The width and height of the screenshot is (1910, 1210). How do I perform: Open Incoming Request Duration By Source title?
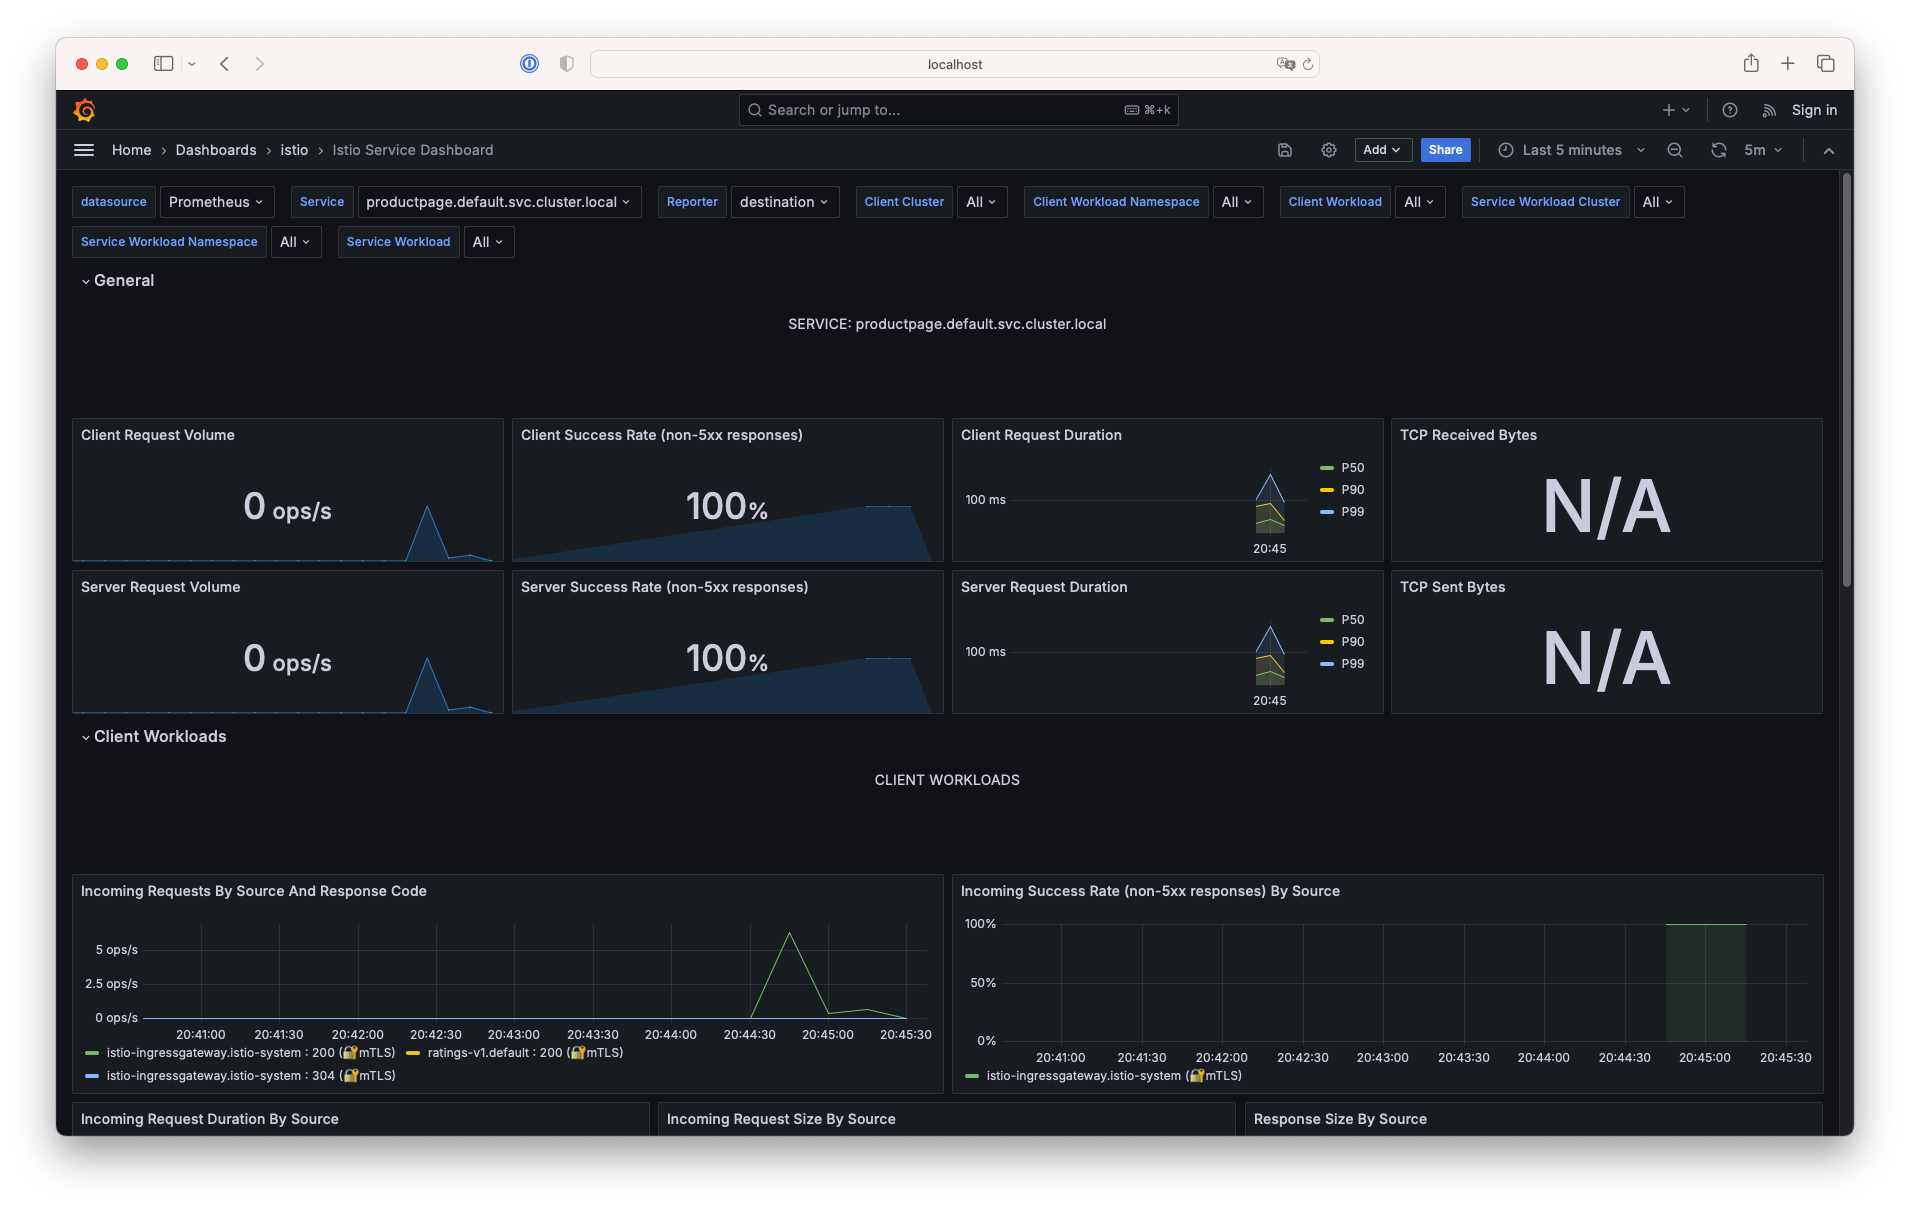pyautogui.click(x=210, y=1119)
